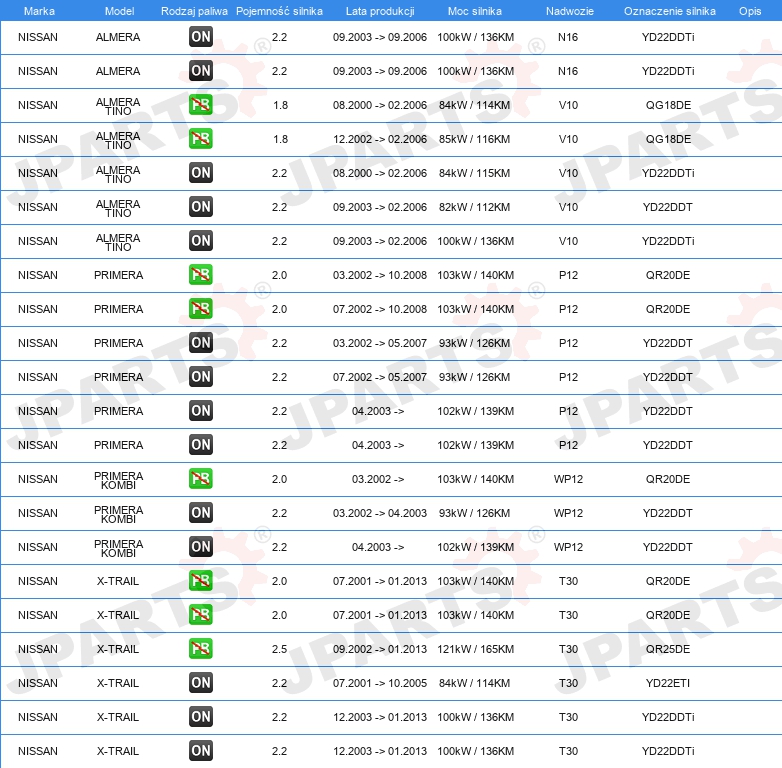Click the open-ended date 03.2002 -> in the Primera Kombi row

[378, 479]
